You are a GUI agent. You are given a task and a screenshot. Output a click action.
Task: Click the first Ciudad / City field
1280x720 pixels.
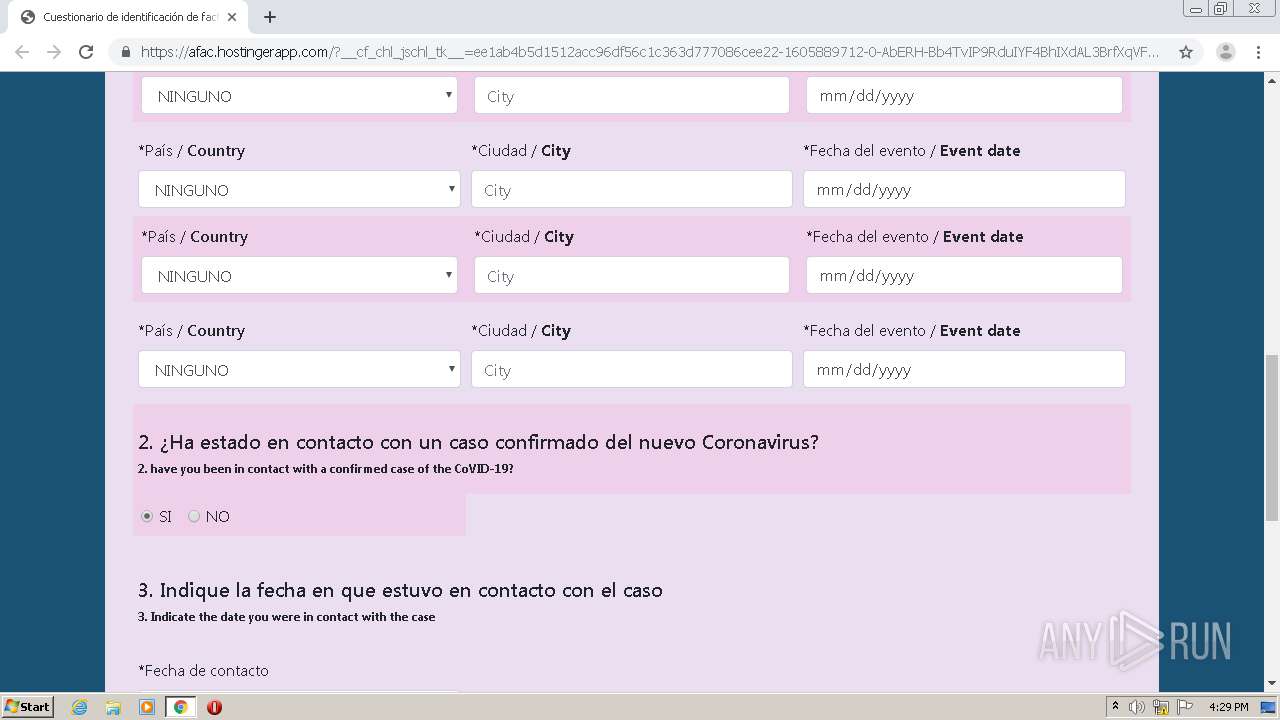632,96
